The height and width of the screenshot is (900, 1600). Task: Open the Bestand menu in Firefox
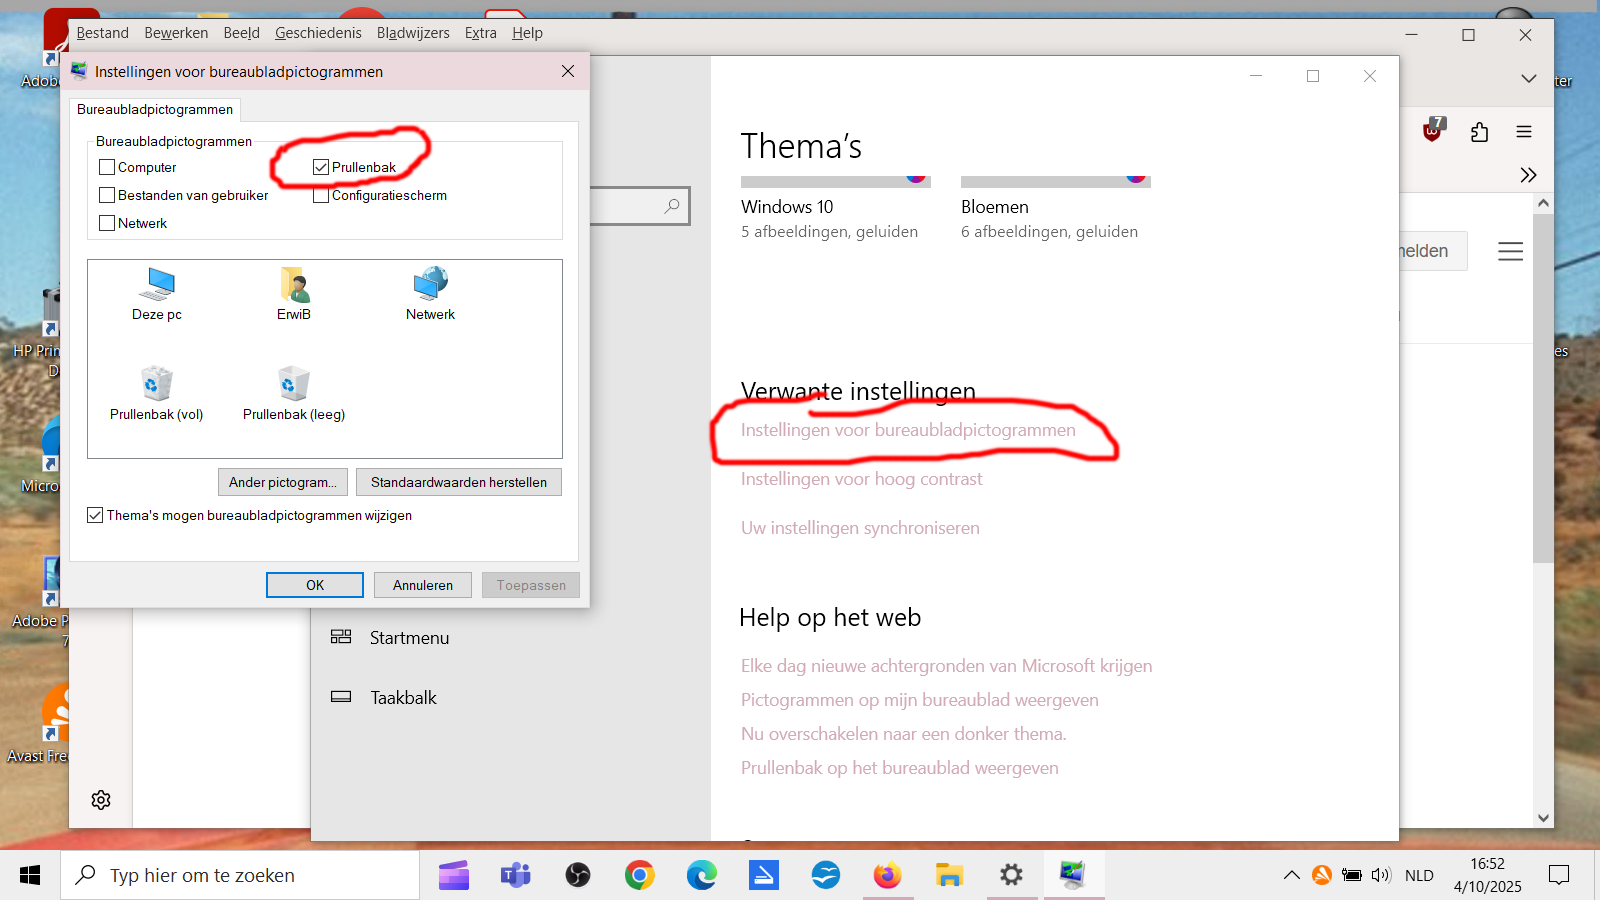tap(102, 33)
